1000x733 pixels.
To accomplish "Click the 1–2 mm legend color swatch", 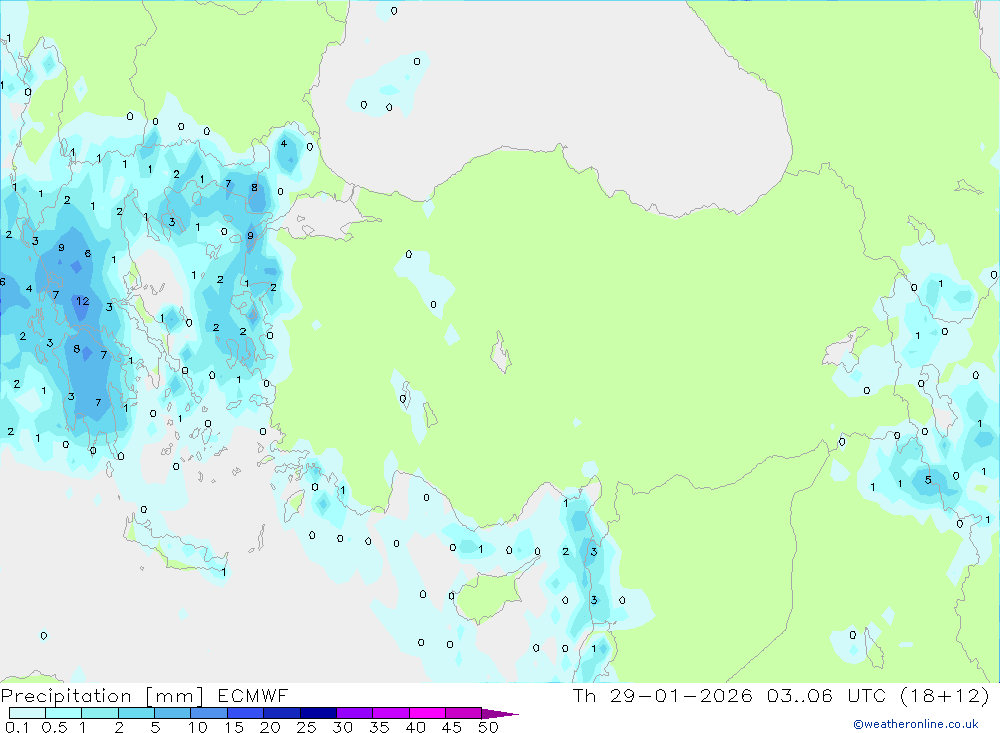I will coord(99,713).
